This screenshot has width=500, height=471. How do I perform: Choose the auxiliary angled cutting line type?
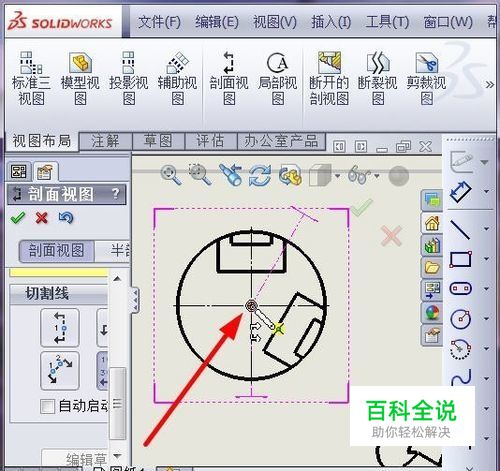60,371
